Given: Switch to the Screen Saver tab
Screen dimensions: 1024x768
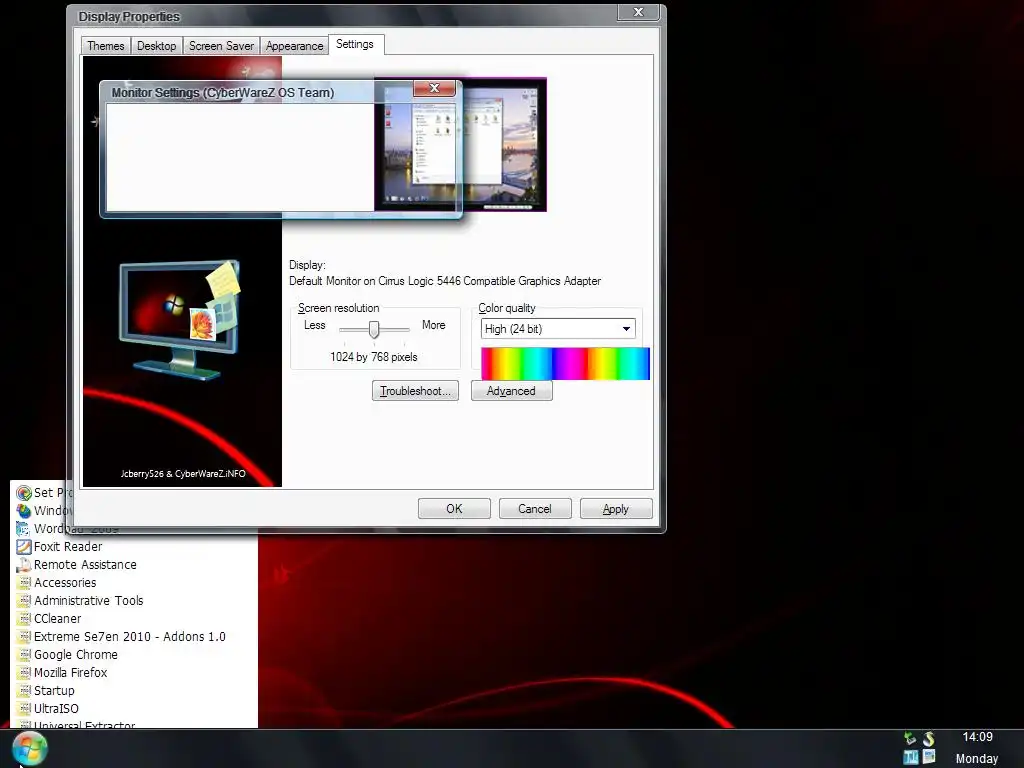Looking at the screenshot, I should 221,46.
